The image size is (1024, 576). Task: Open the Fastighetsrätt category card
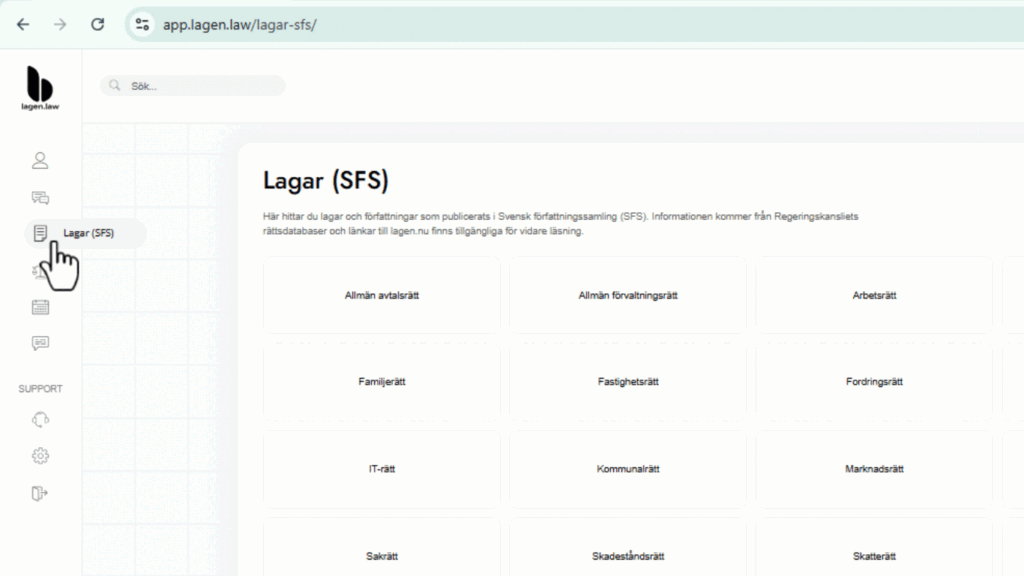(628, 382)
